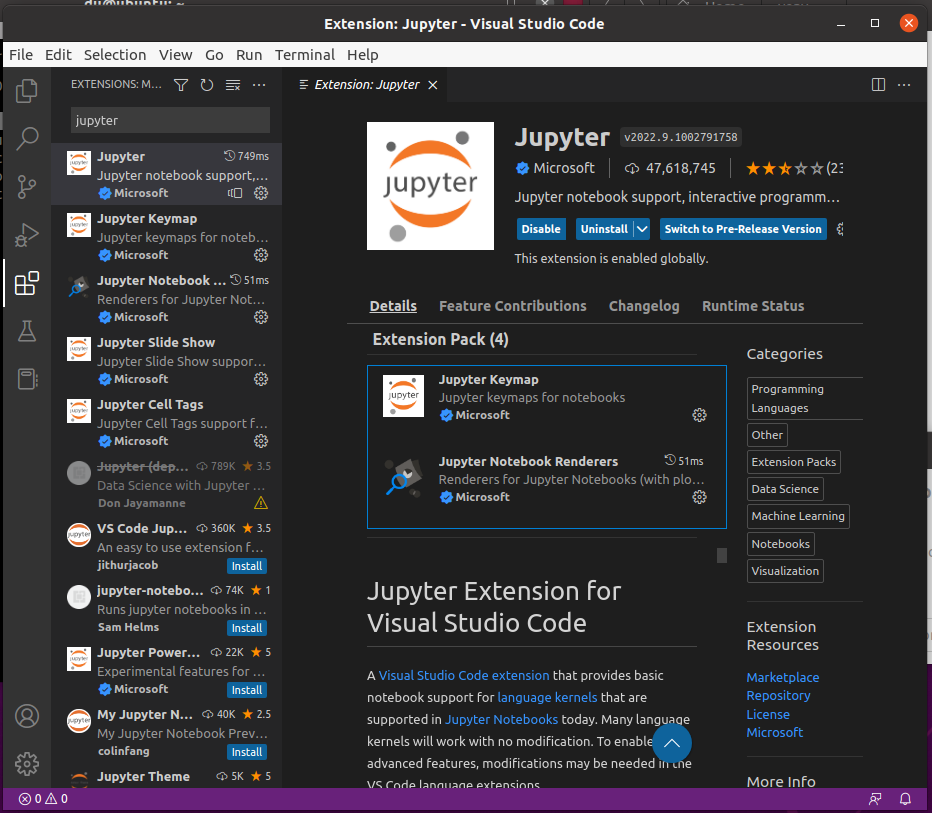The image size is (932, 813).
Task: Switch to the Changelog tab
Action: pos(644,306)
